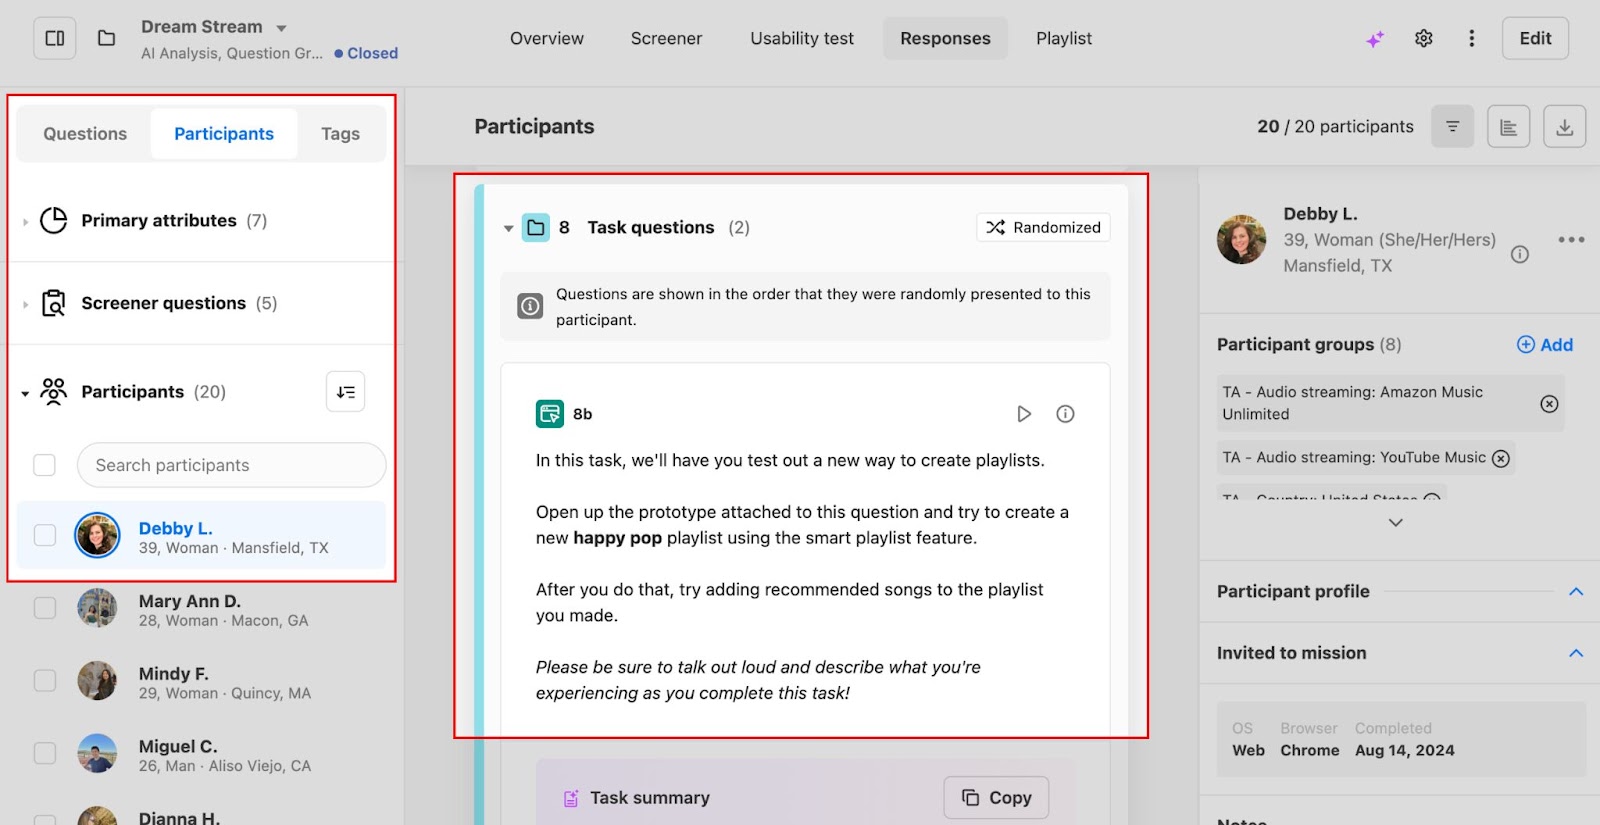Click the filter participants icon
Image resolution: width=1600 pixels, height=825 pixels.
tap(1452, 127)
